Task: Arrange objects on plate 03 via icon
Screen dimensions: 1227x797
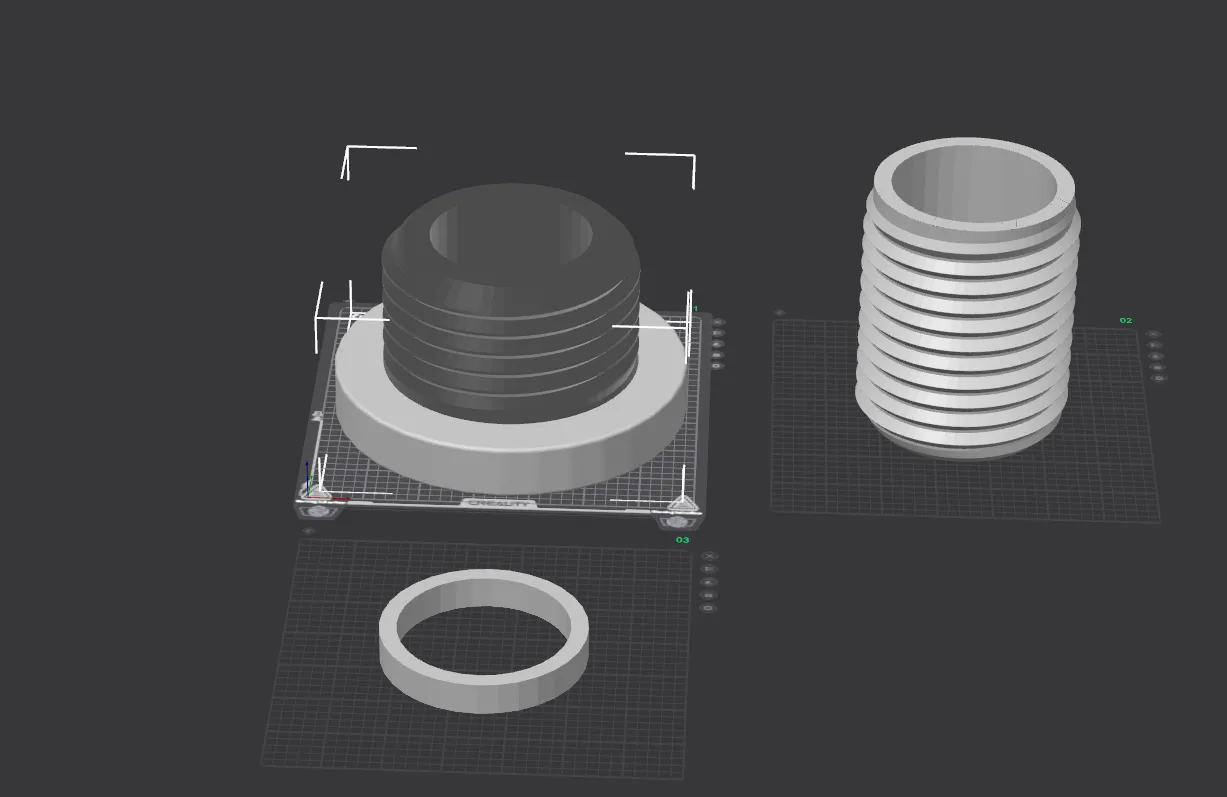Action: 710,582
